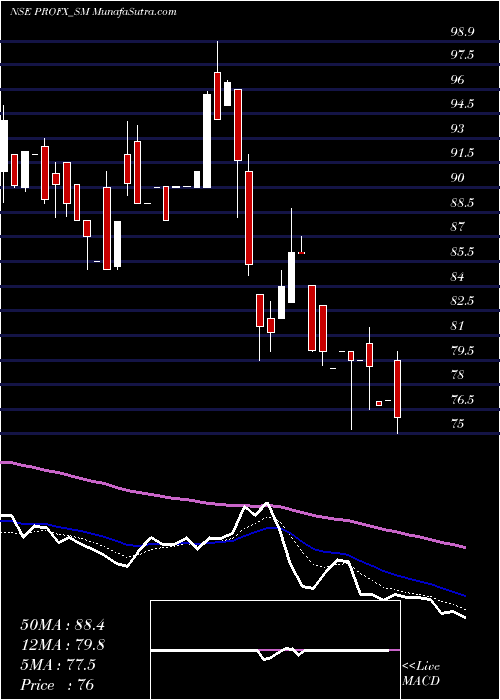Click the 79.5 price axis label

462,350
